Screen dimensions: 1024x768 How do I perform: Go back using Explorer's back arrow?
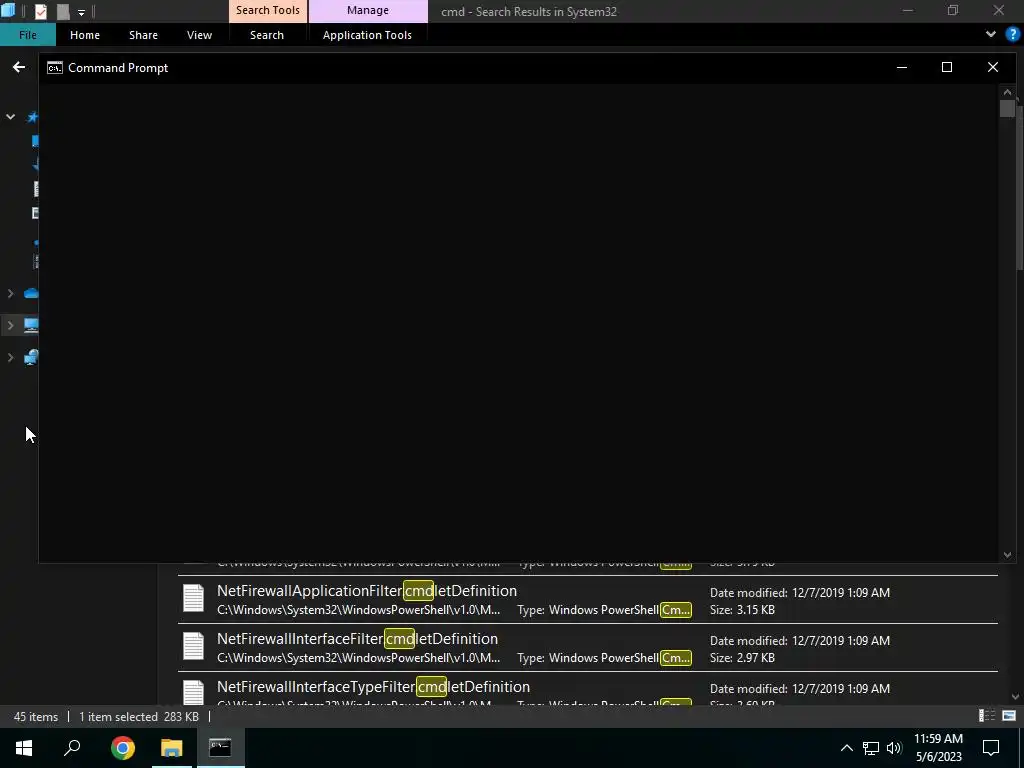point(19,67)
